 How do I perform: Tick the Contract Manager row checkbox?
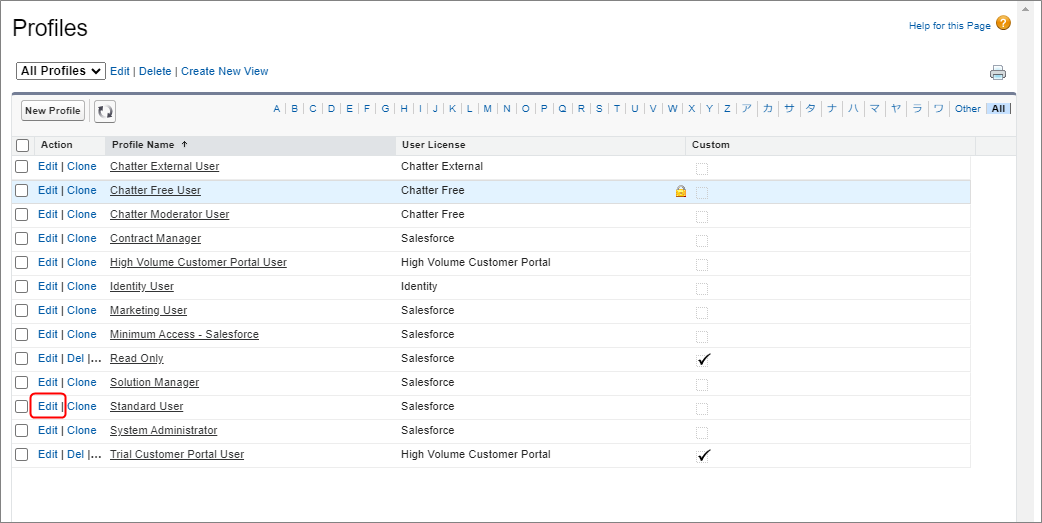click(22, 238)
